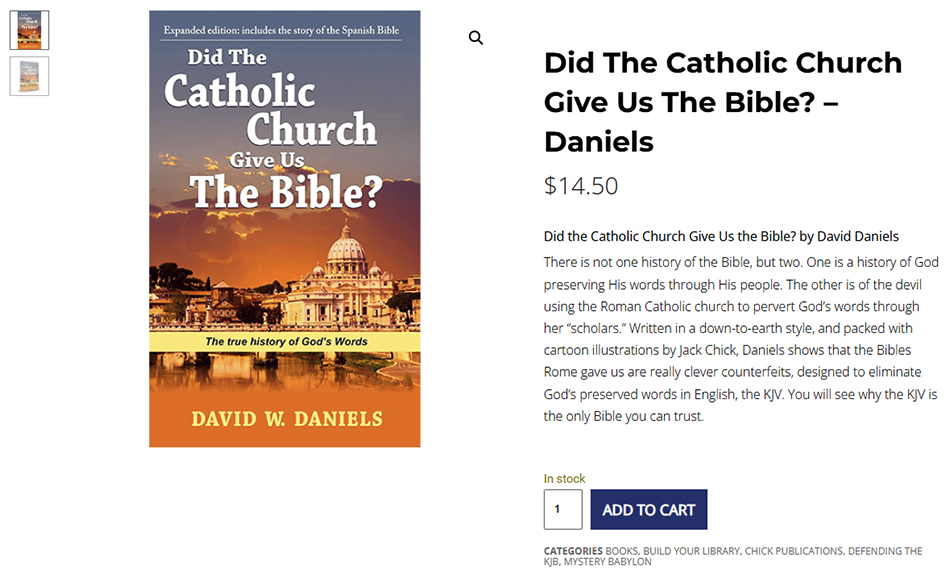The width and height of the screenshot is (950, 578).
Task: Click the Categories label
Action: (x=573, y=551)
